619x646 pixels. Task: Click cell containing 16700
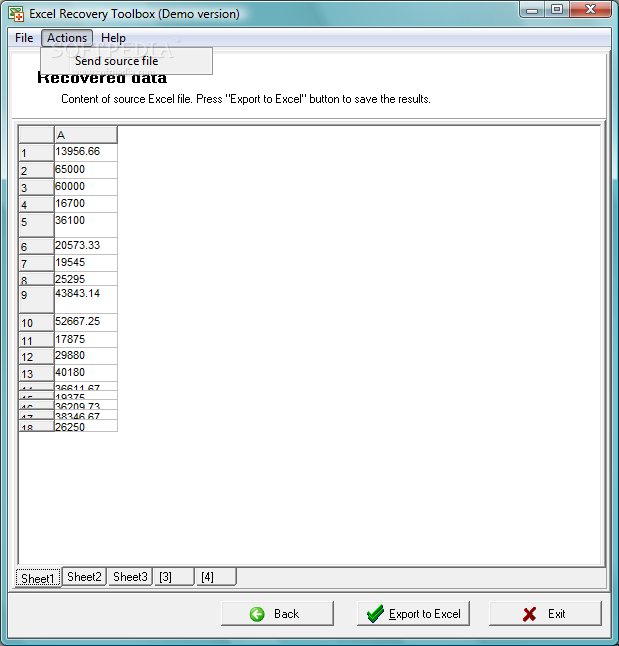86,204
